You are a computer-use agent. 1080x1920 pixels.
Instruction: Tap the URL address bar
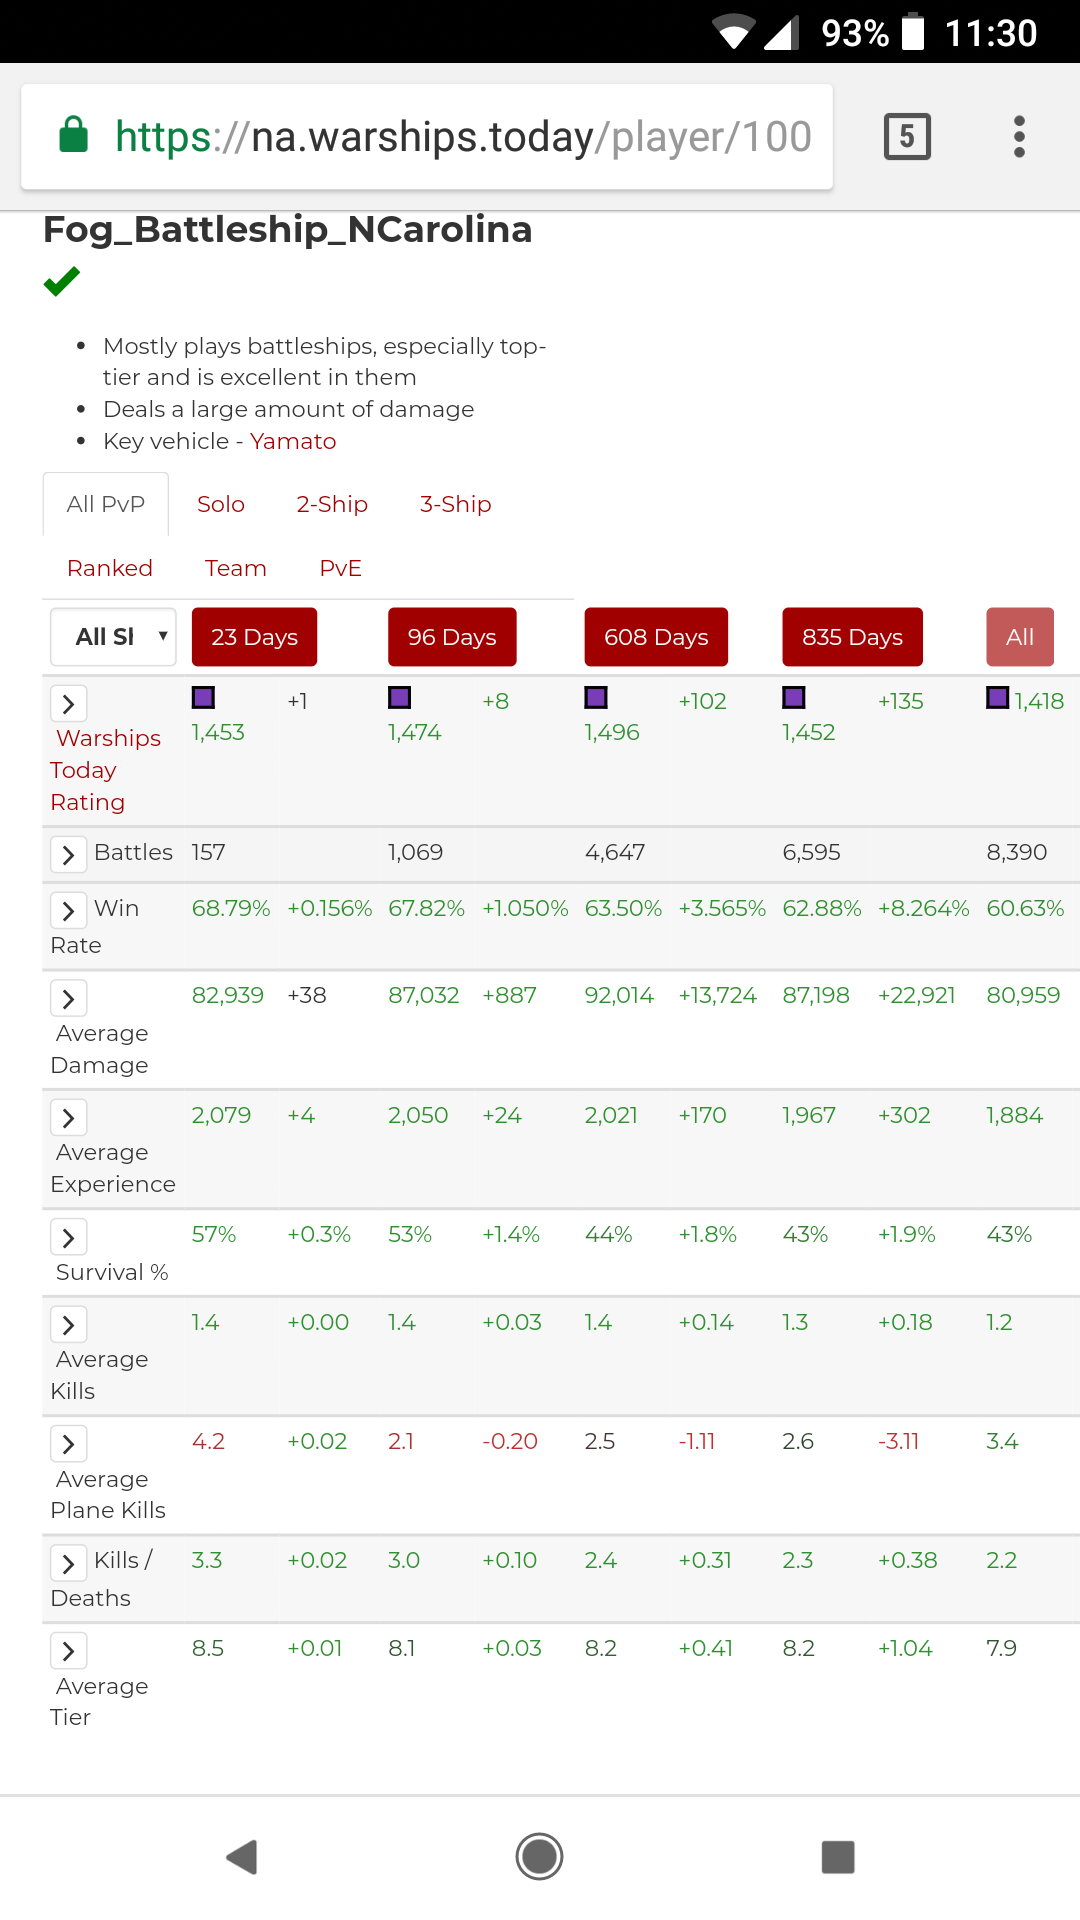(460, 137)
